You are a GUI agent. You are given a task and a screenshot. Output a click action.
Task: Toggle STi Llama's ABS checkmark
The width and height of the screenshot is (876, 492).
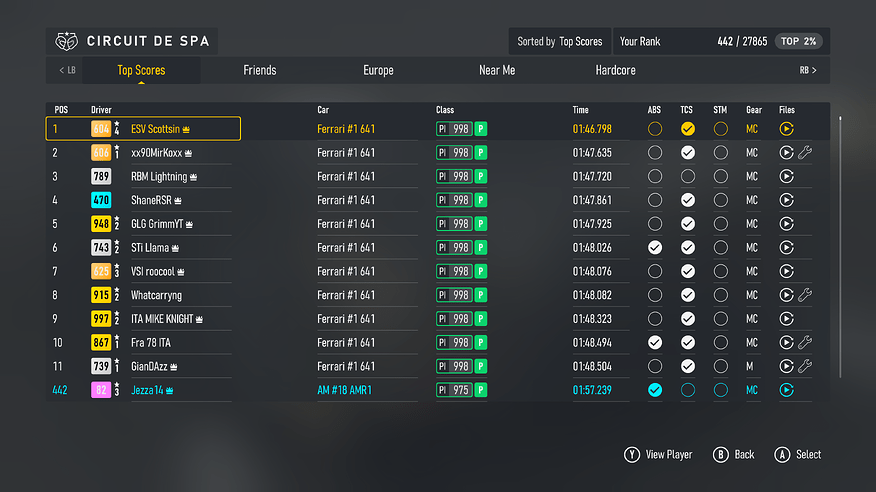tap(655, 247)
